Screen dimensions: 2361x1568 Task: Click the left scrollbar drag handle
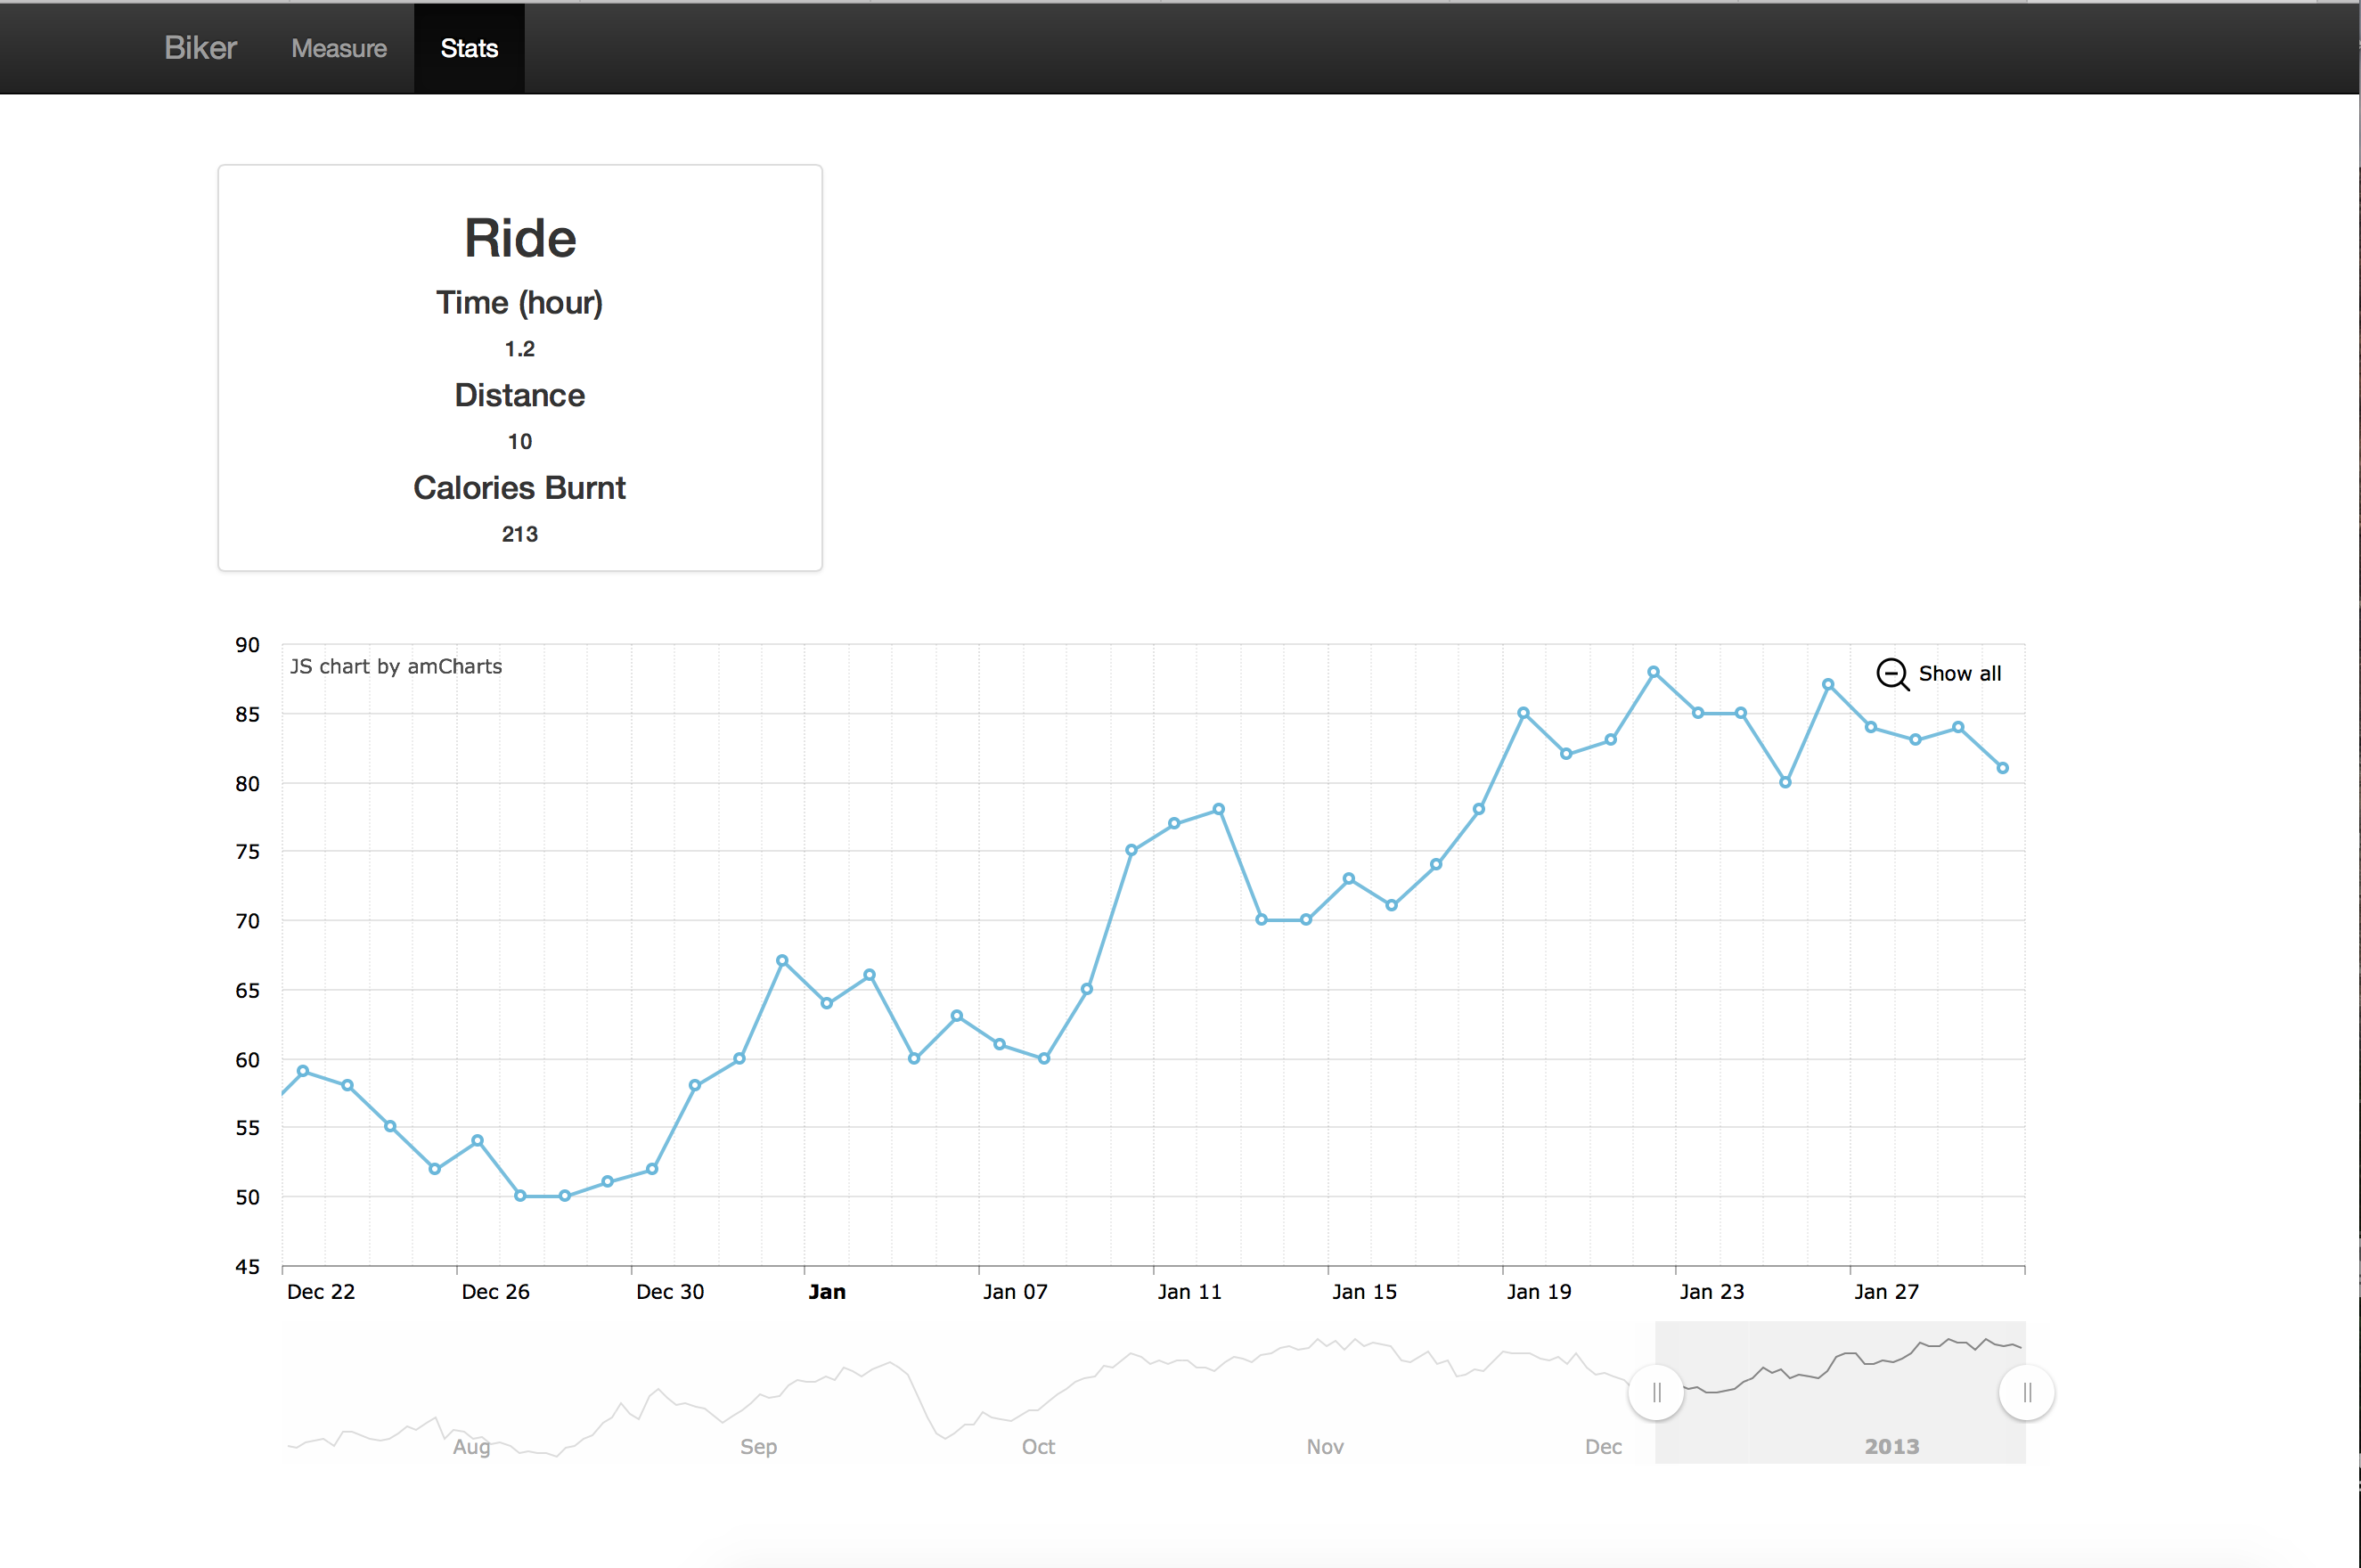pos(1656,1392)
